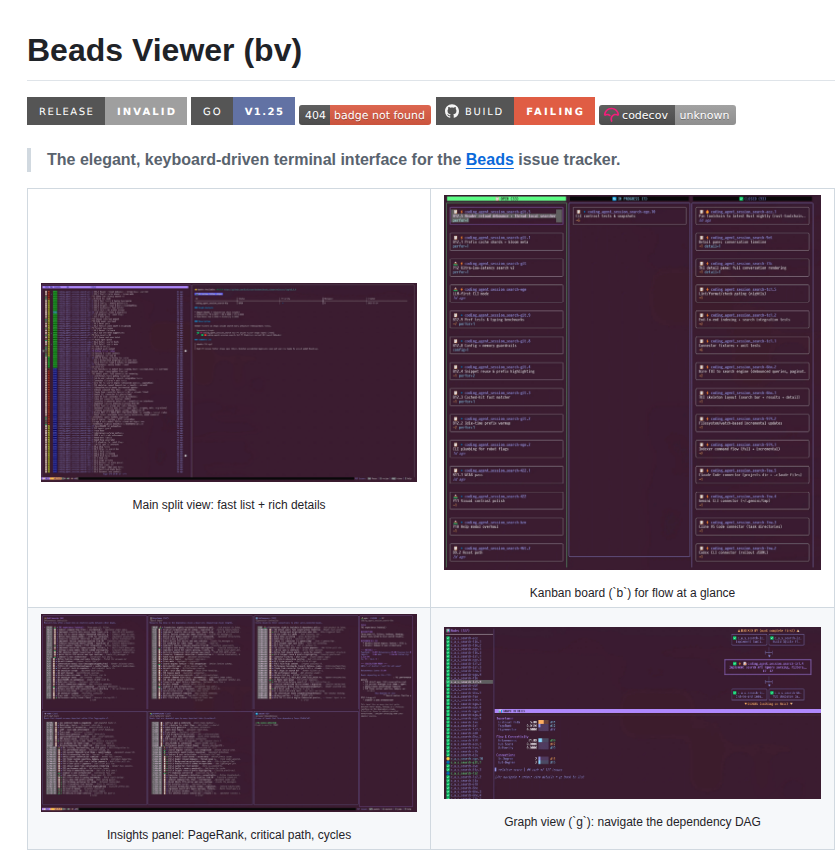
Task: Click the 'unknown' segment of the codecov badge
Action: [704, 115]
